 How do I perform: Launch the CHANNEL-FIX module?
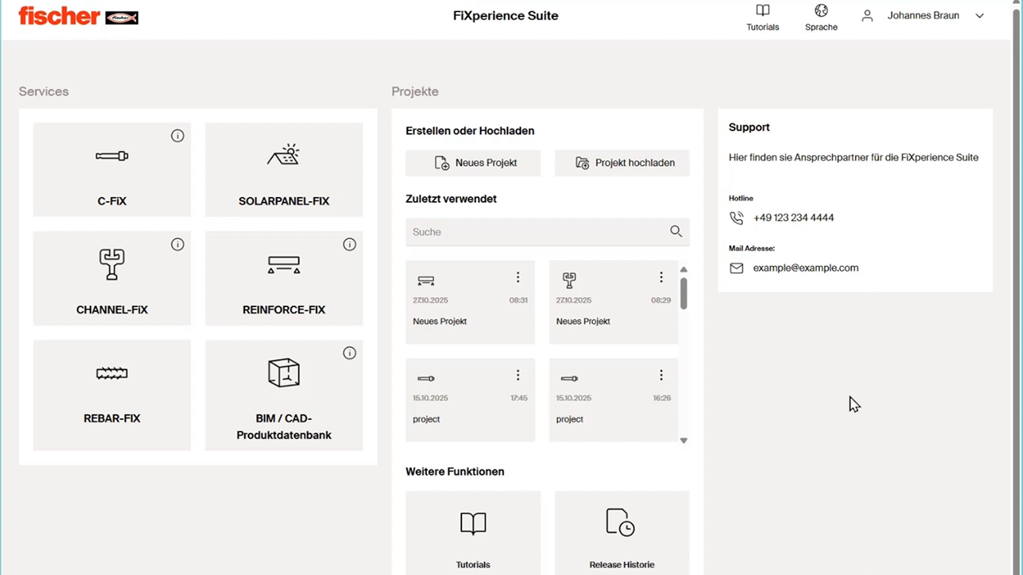point(111,279)
